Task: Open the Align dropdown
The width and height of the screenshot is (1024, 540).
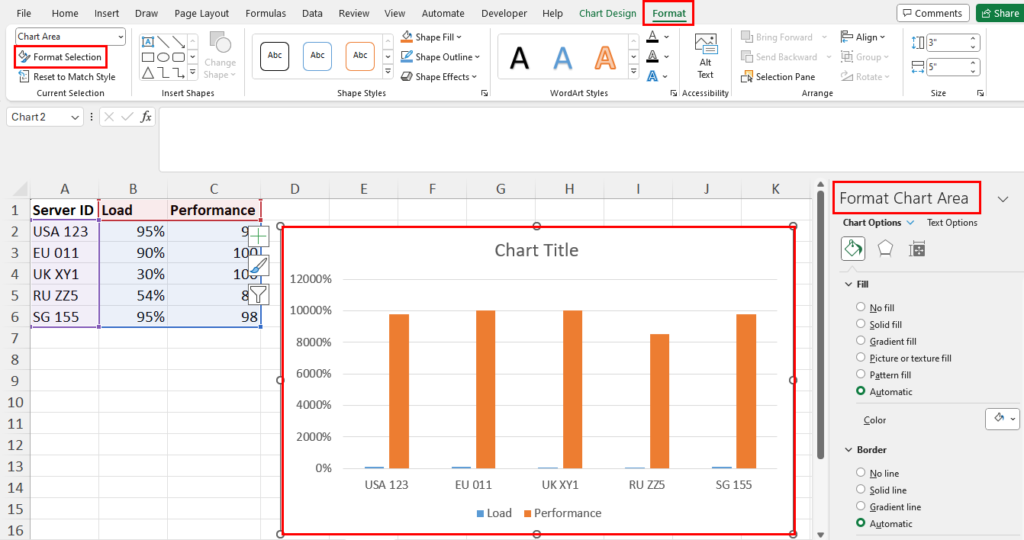Action: pyautogui.click(x=863, y=37)
